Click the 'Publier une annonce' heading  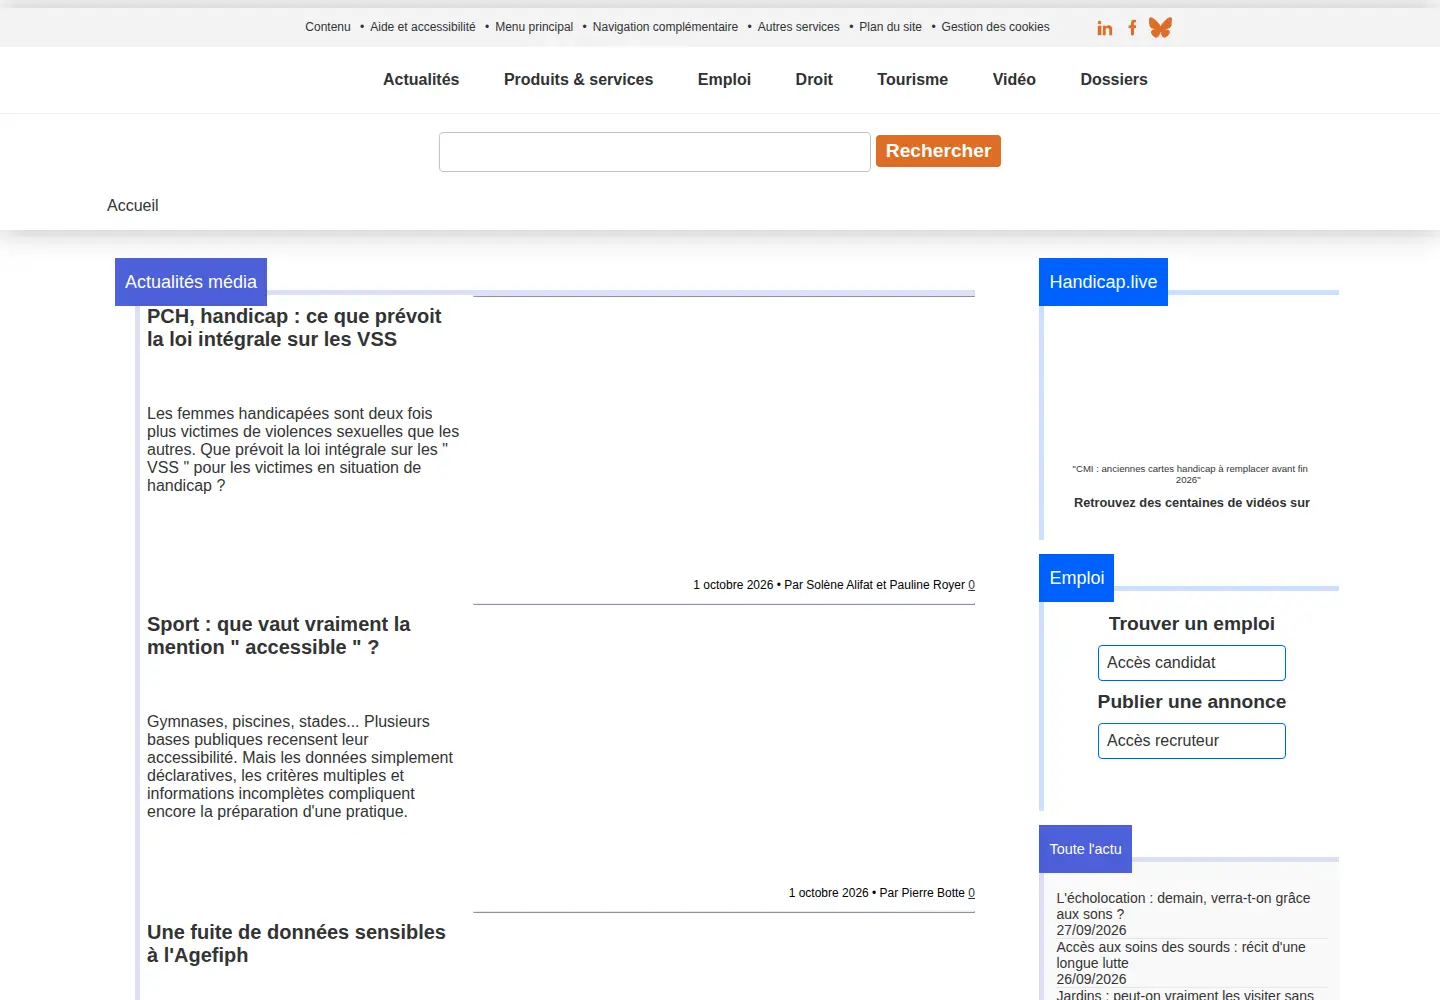(x=1192, y=702)
